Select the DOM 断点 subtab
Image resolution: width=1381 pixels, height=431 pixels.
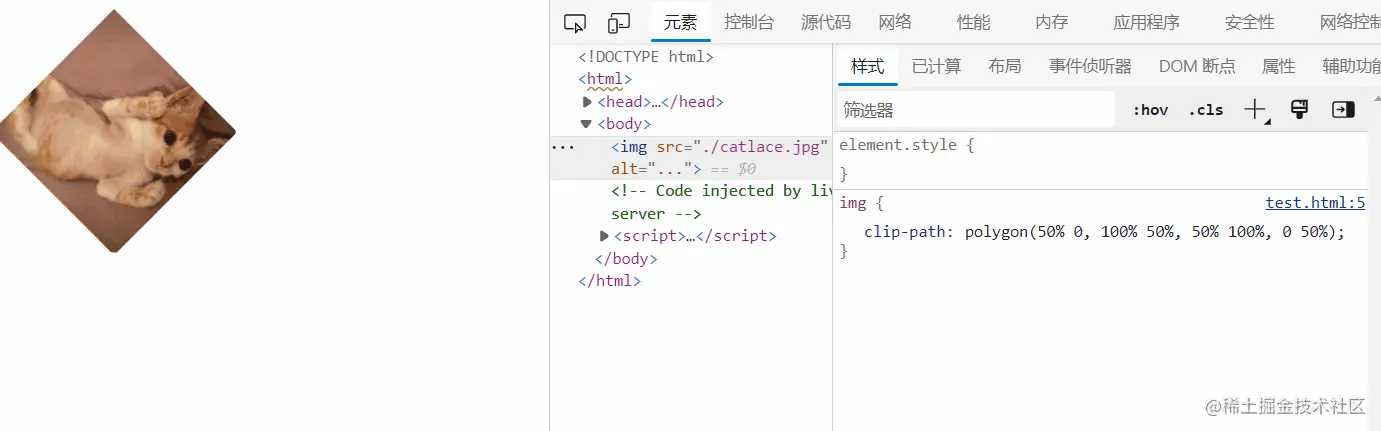1197,66
